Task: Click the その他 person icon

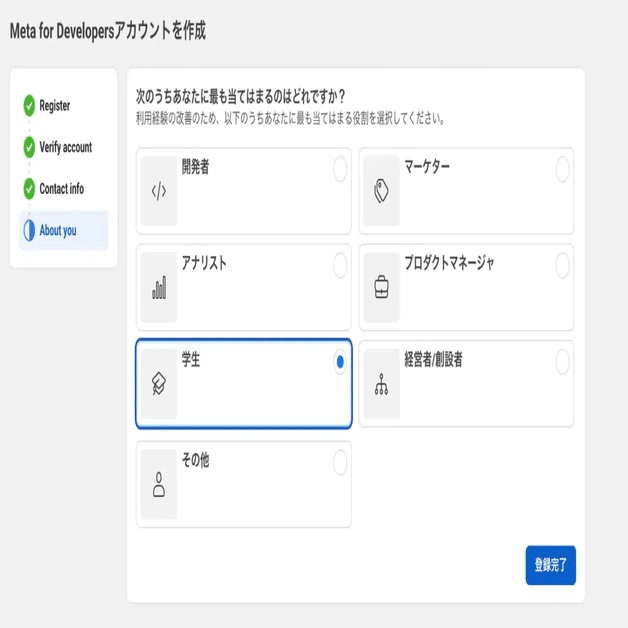Action: click(159, 485)
